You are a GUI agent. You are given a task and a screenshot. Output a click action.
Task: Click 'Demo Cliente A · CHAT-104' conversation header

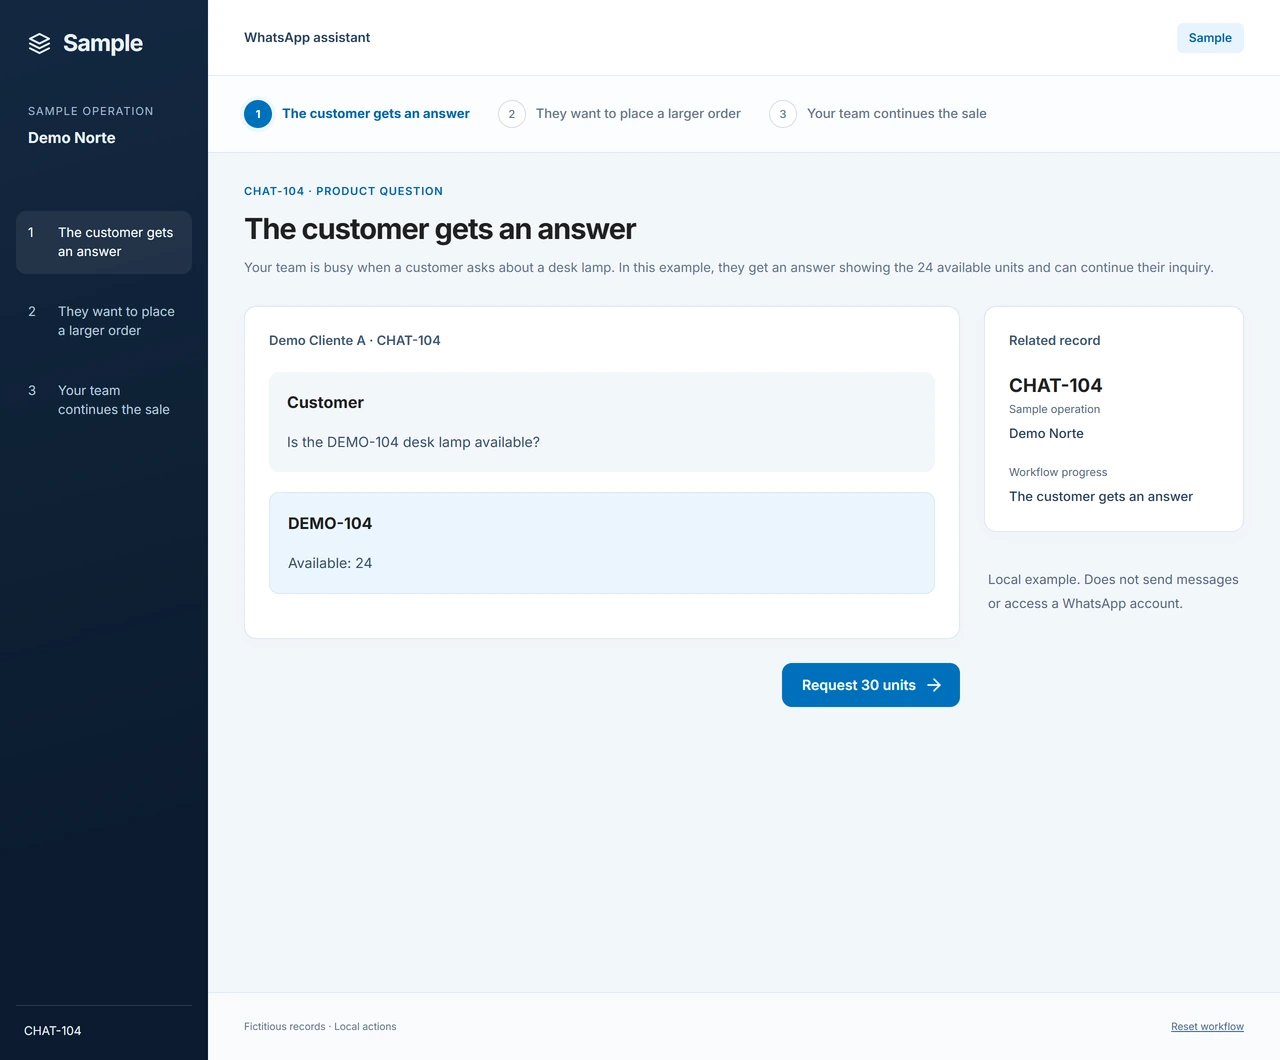coord(355,341)
